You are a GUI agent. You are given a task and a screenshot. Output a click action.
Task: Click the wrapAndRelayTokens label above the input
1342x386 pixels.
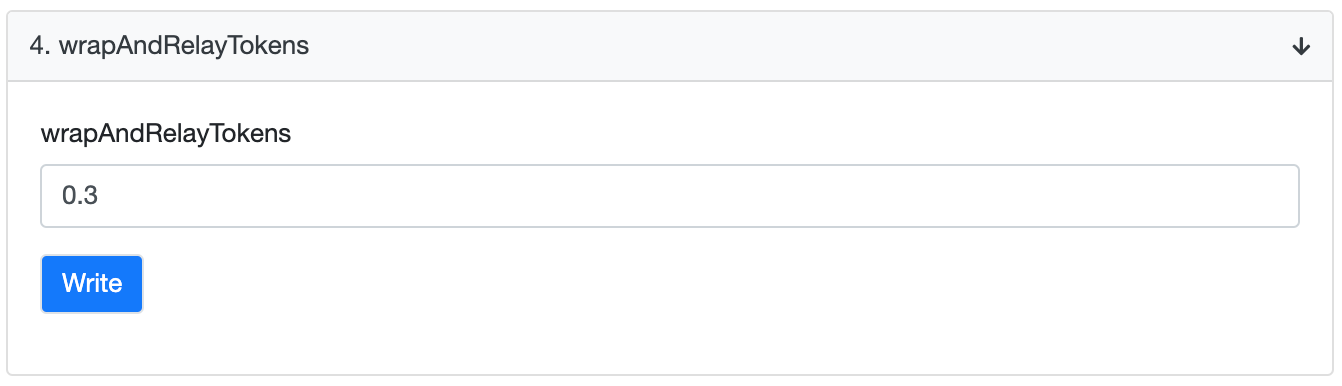point(165,133)
